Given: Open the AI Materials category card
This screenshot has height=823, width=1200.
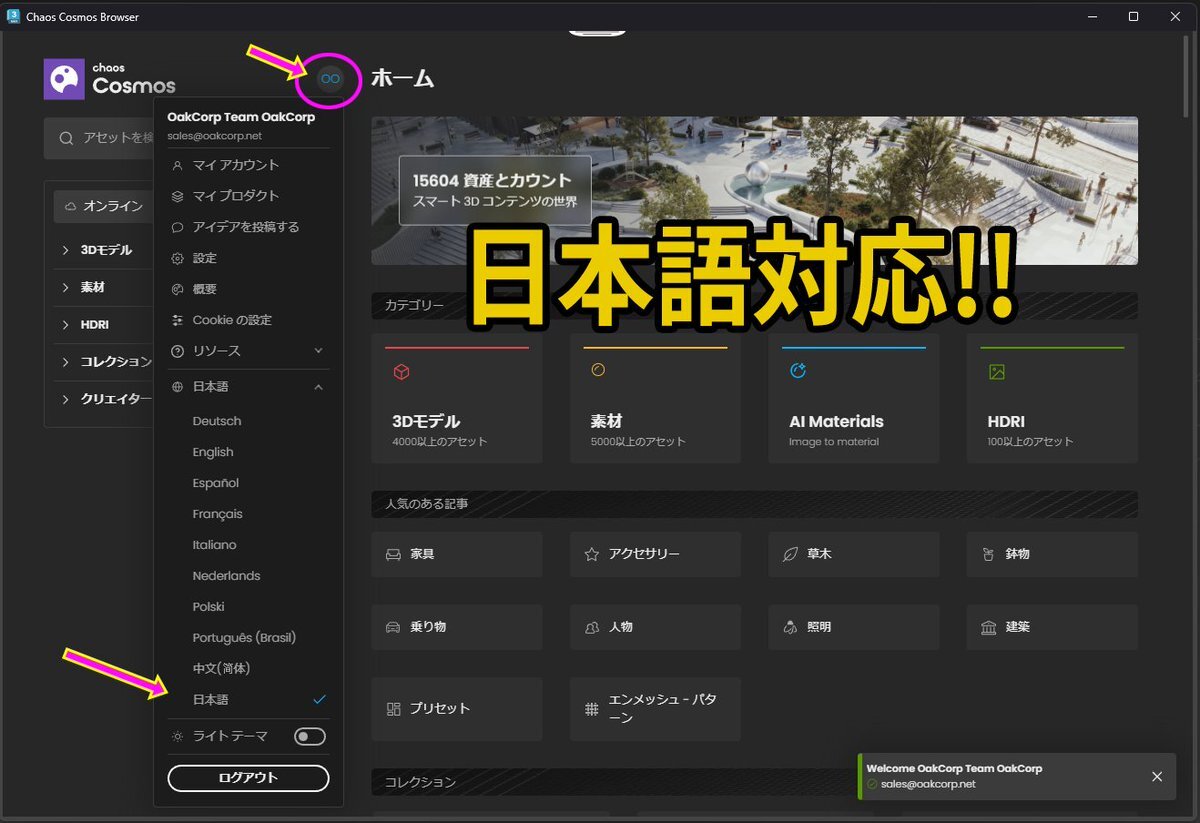Looking at the screenshot, I should pos(854,398).
